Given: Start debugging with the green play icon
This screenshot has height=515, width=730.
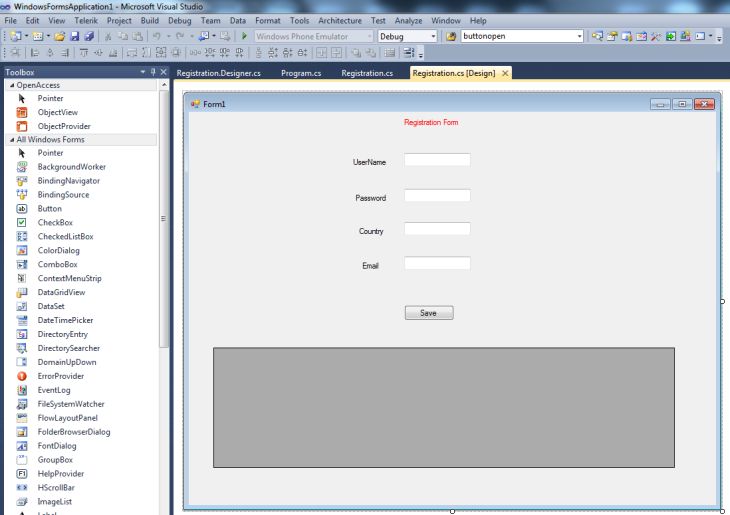Looking at the screenshot, I should [244, 36].
